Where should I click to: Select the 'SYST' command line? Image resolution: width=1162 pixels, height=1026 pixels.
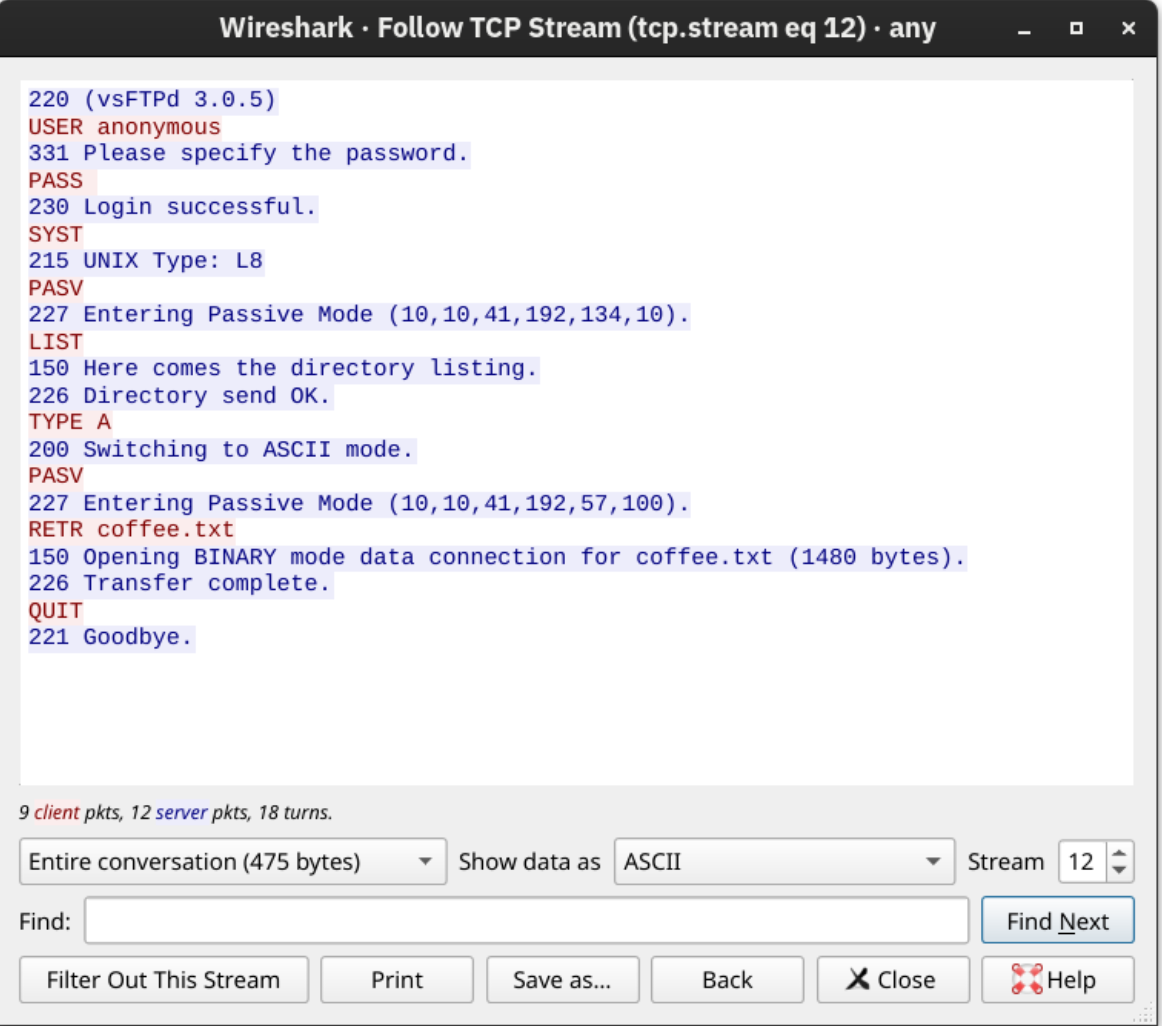[x=56, y=234]
